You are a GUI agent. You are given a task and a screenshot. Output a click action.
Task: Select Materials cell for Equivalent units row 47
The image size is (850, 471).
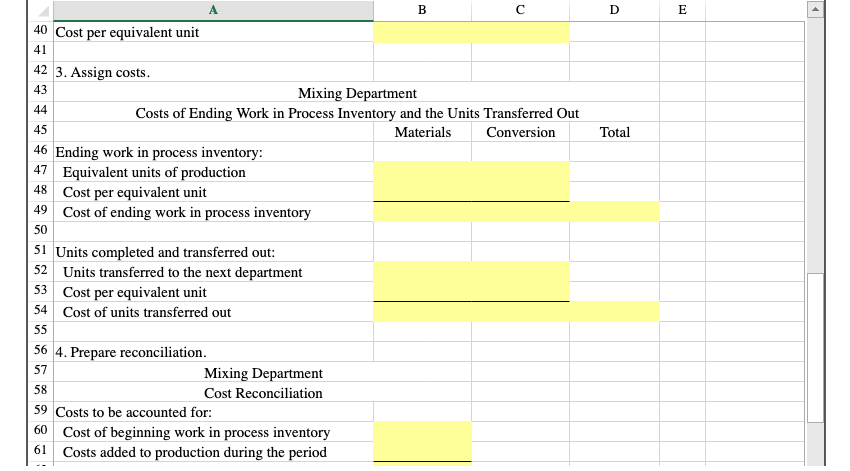click(422, 172)
